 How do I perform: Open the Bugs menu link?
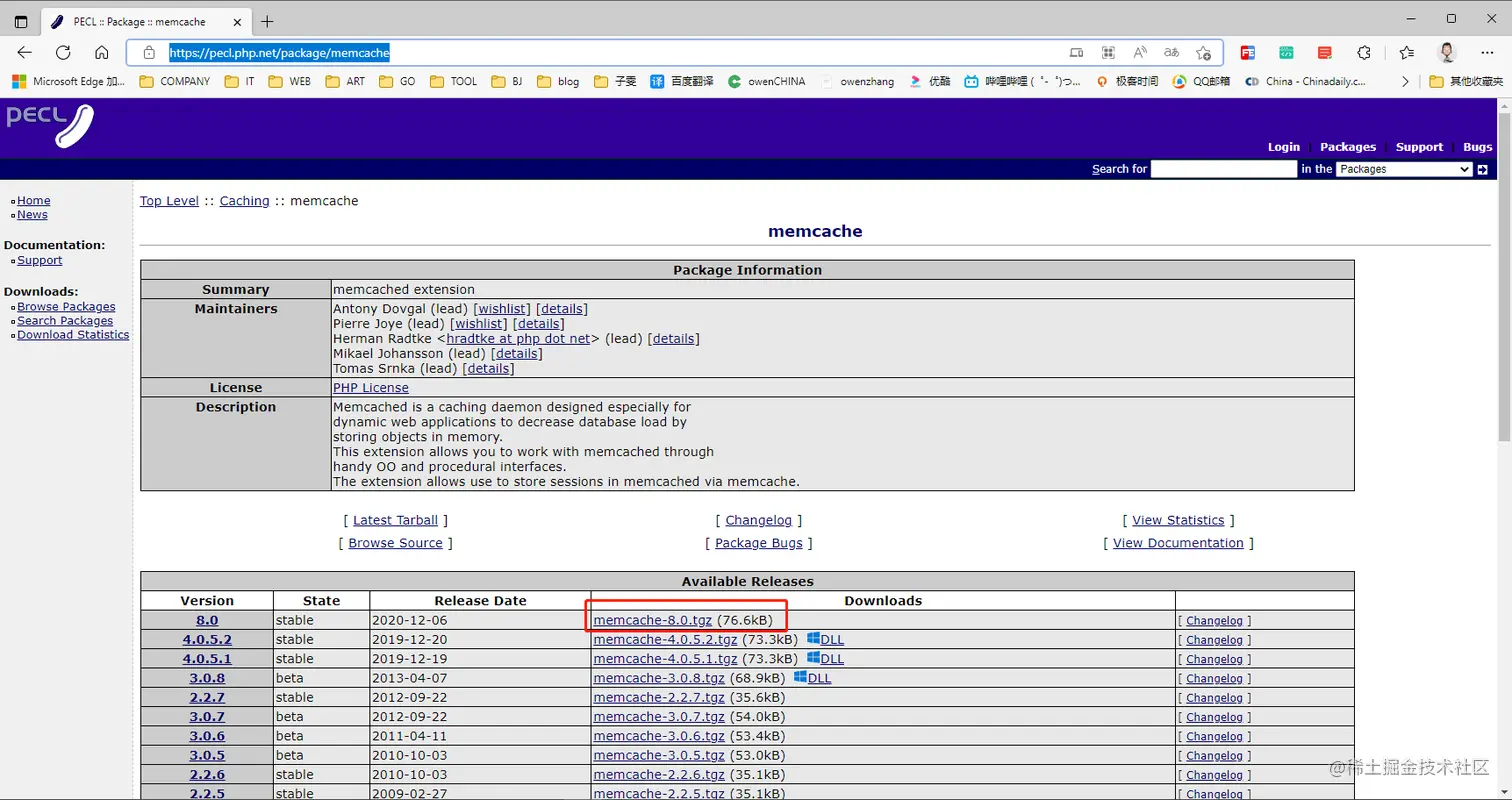point(1477,147)
